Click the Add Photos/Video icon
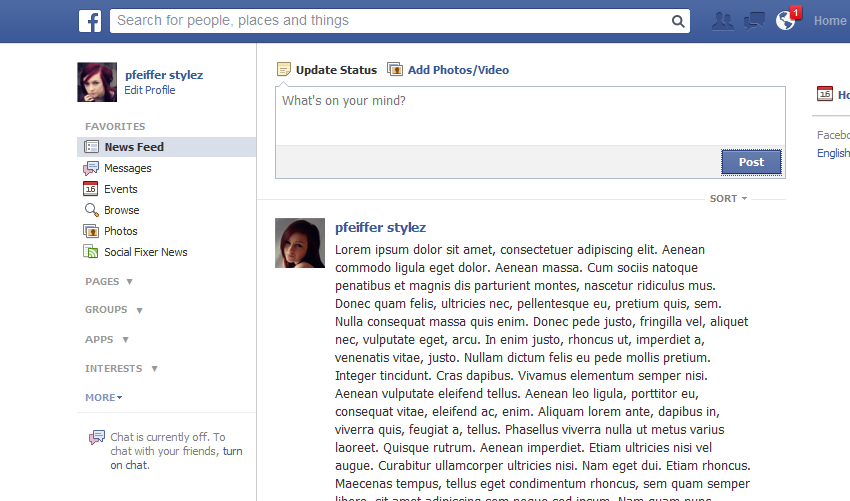The image size is (850, 501). point(395,69)
